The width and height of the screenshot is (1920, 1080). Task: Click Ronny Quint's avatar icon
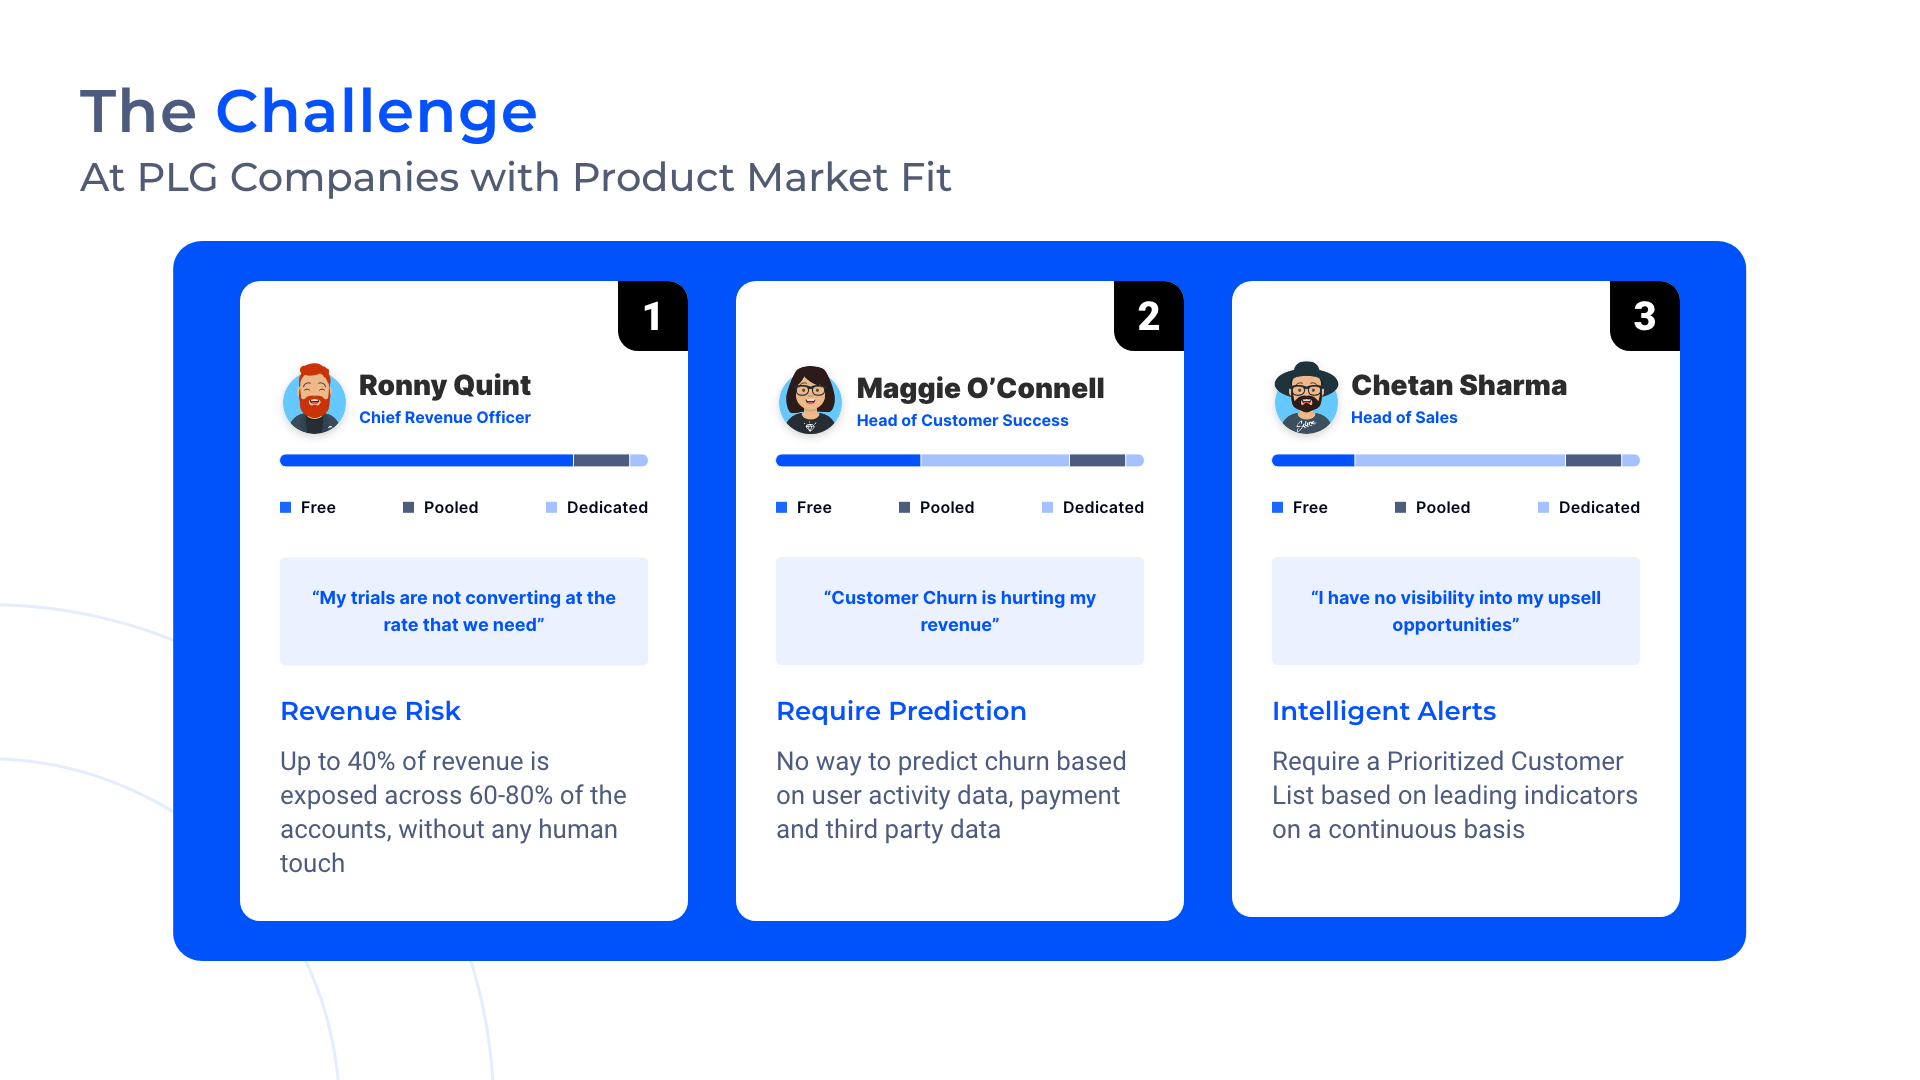314,399
